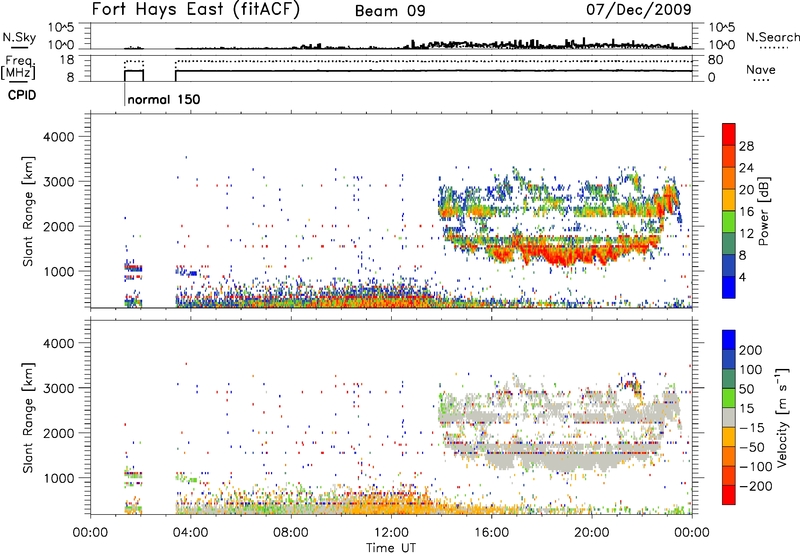Select the "normal 150" CPID text
This screenshot has height=554, width=800.
pos(164,99)
